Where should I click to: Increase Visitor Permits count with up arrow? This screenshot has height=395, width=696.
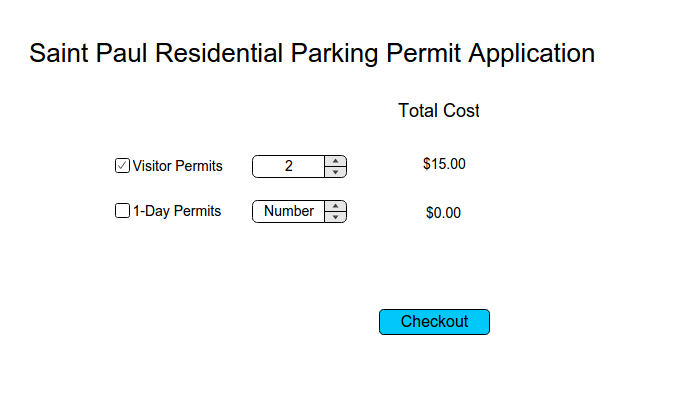coord(336,161)
